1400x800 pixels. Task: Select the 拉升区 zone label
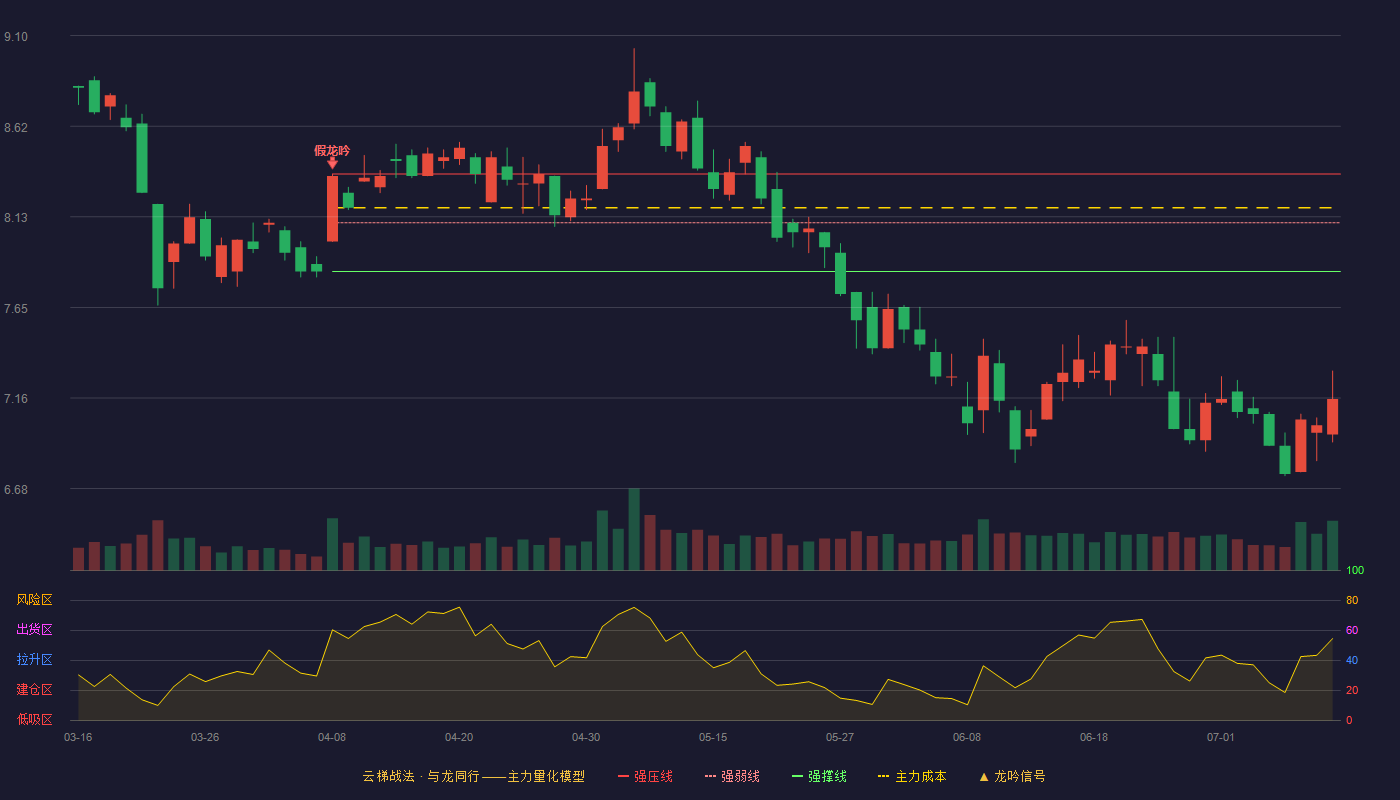tap(34, 660)
